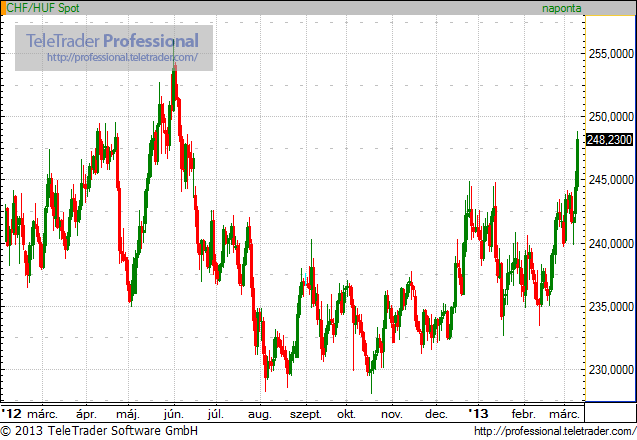Click the 240,0000 price axis label

pos(611,244)
